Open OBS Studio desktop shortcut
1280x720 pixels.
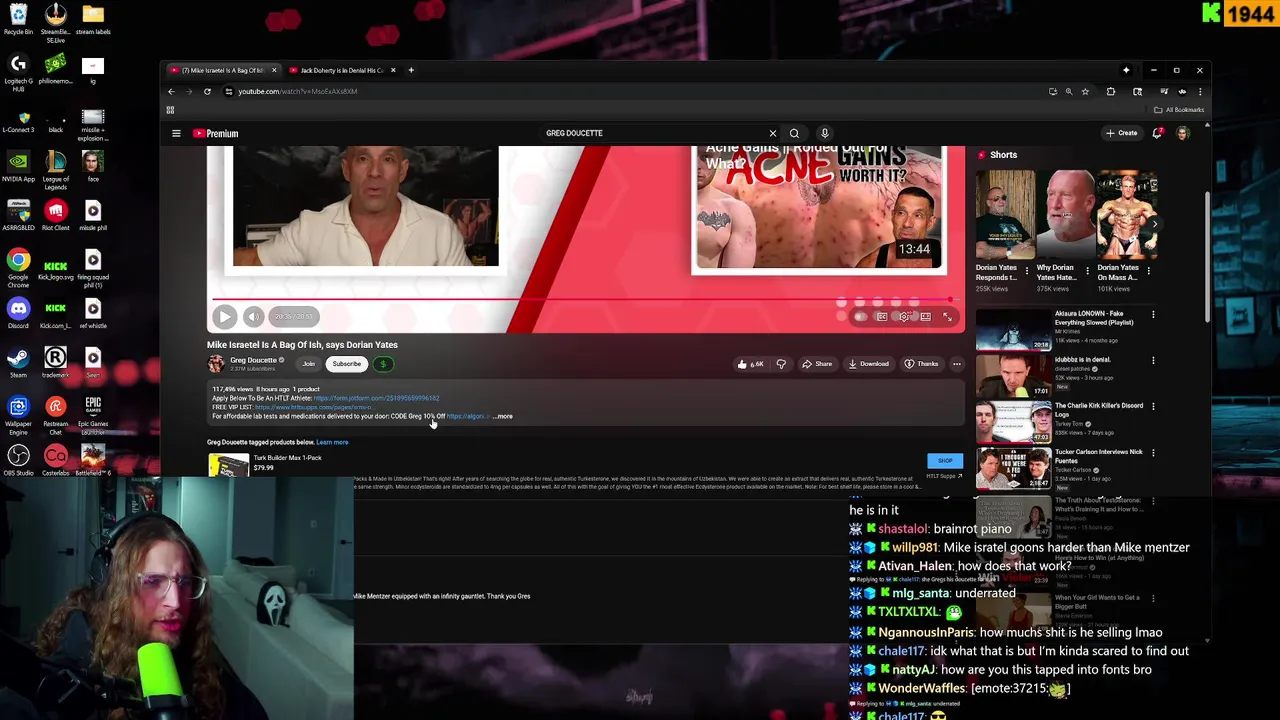tap(18, 460)
